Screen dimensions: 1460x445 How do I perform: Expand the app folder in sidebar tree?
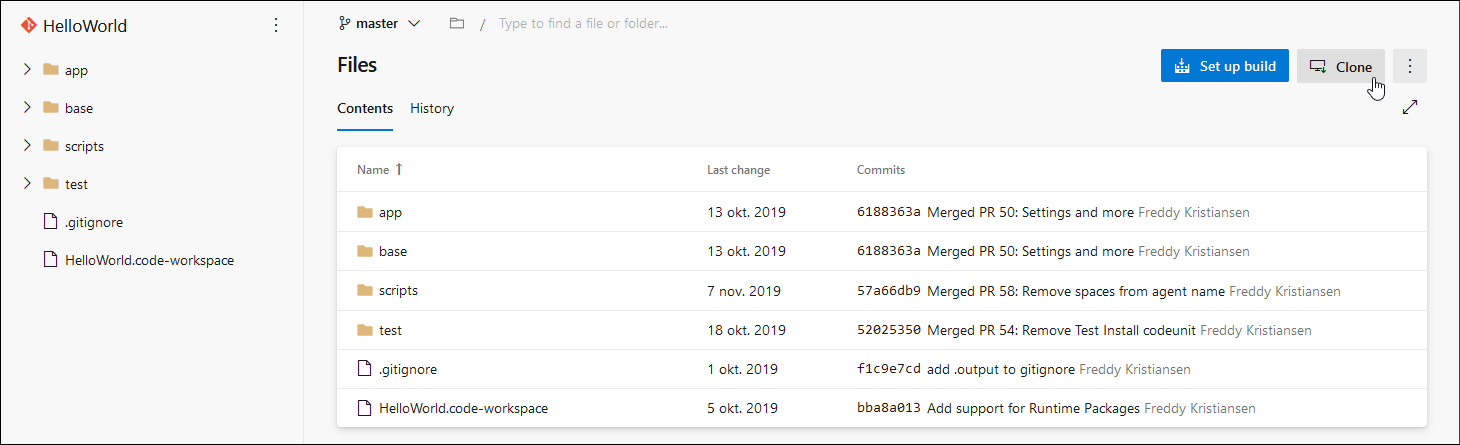coord(28,70)
